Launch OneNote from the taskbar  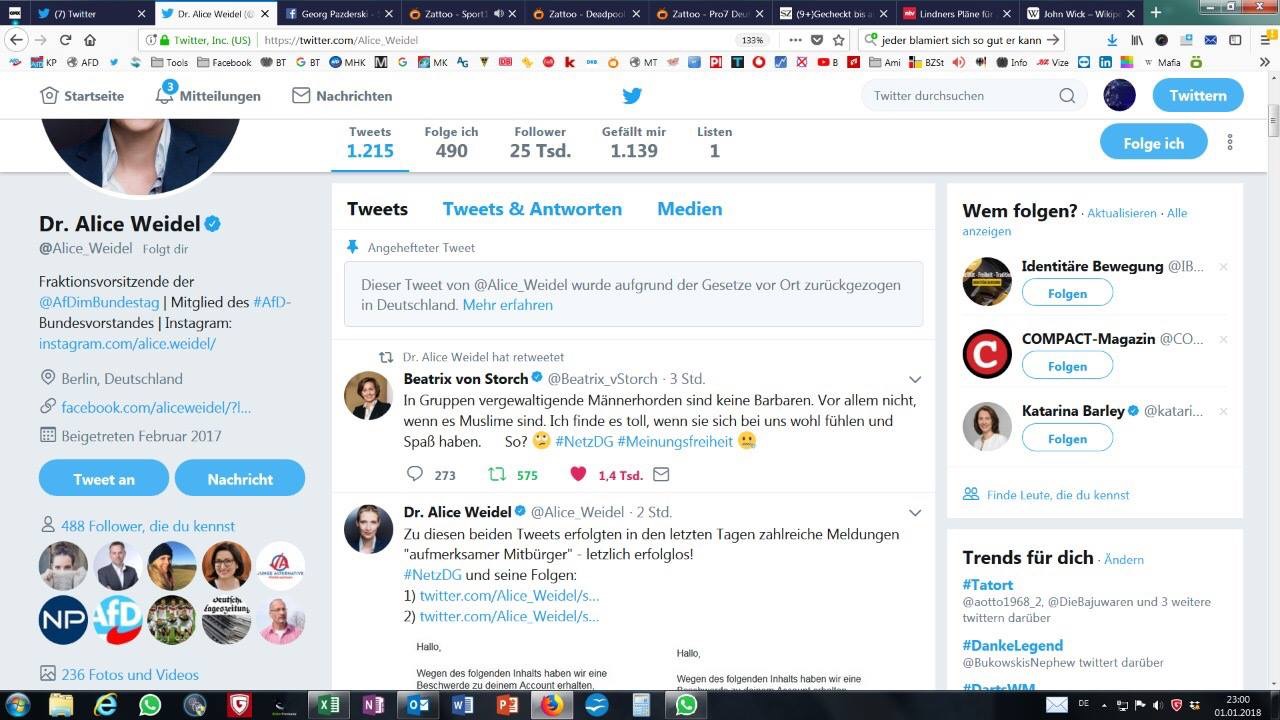point(373,705)
